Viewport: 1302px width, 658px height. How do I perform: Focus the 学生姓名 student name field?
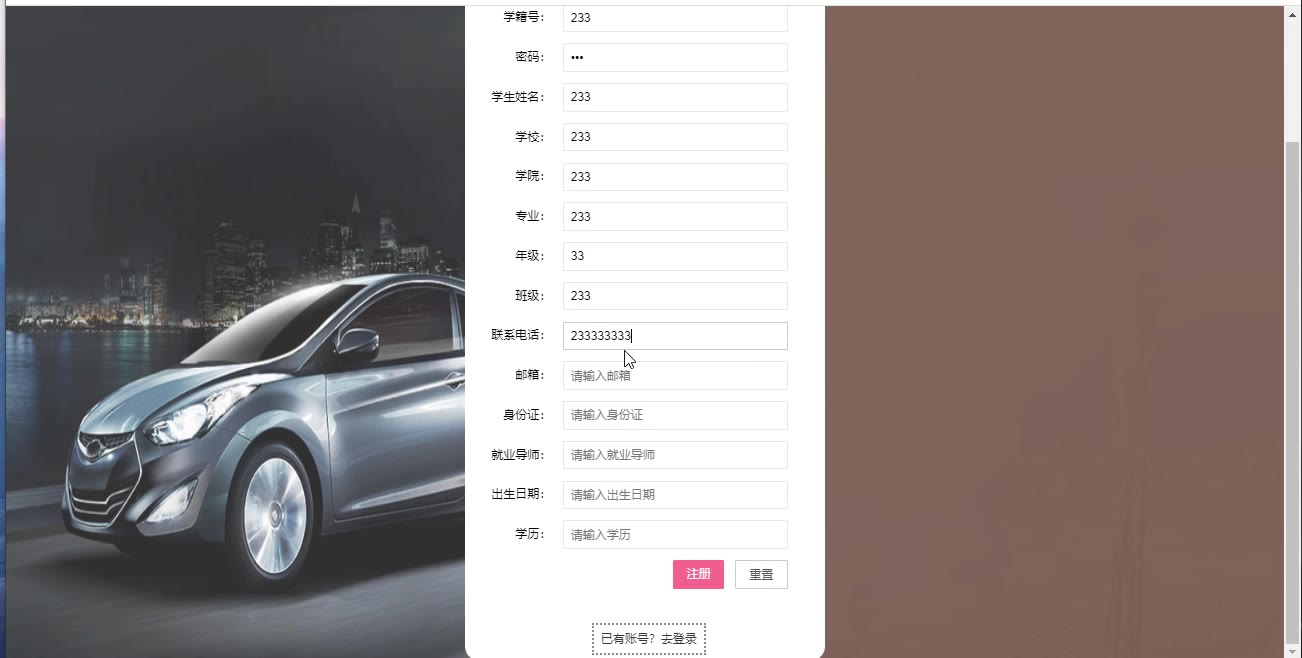[675, 97]
